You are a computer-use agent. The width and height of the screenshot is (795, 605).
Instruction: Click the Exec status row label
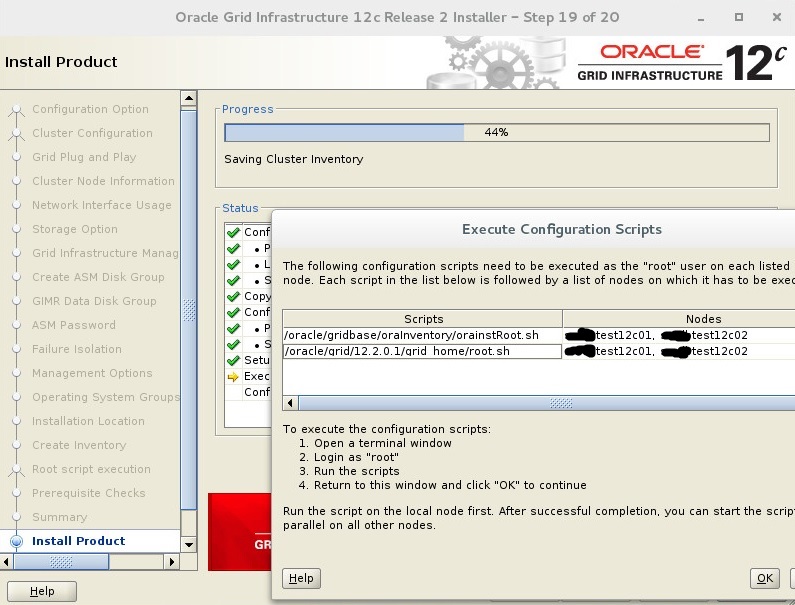[257, 376]
